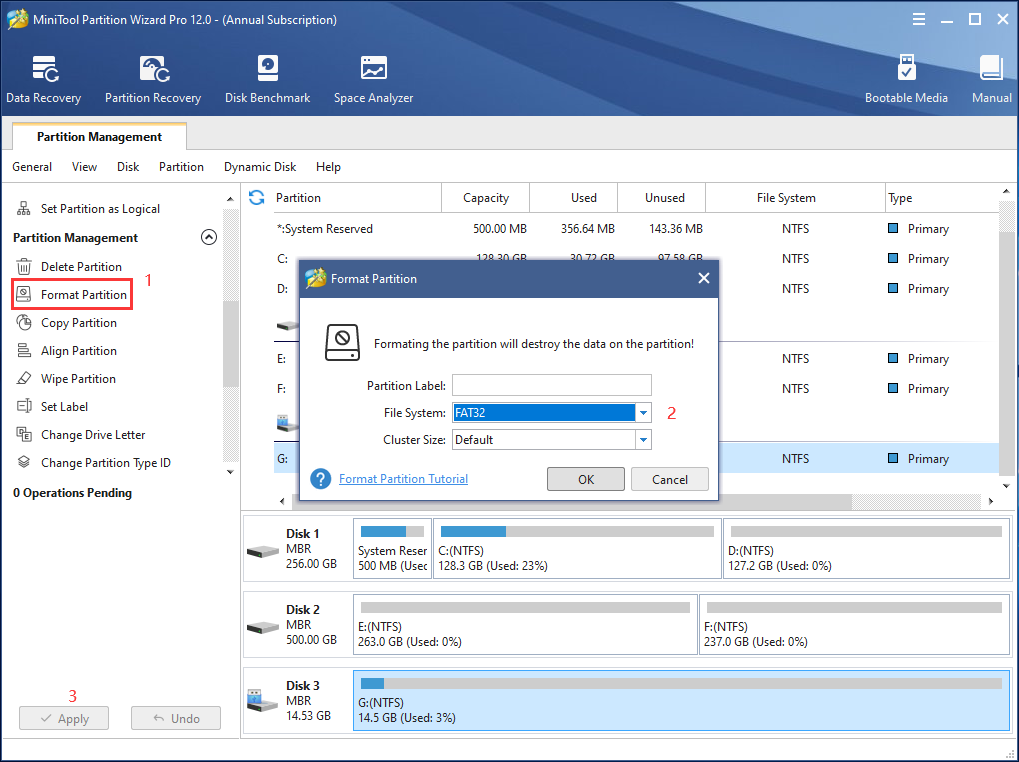Open the View menu

(84, 167)
